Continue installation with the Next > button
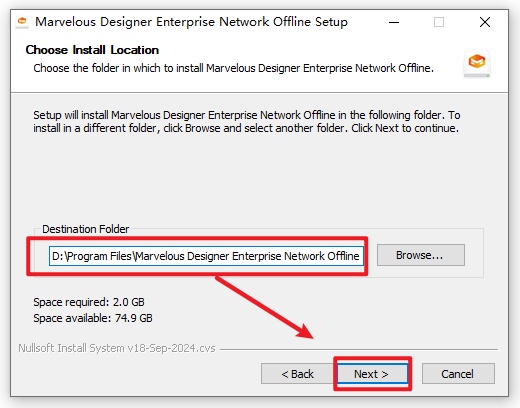Viewport: 520px width, 408px height. coord(372,374)
